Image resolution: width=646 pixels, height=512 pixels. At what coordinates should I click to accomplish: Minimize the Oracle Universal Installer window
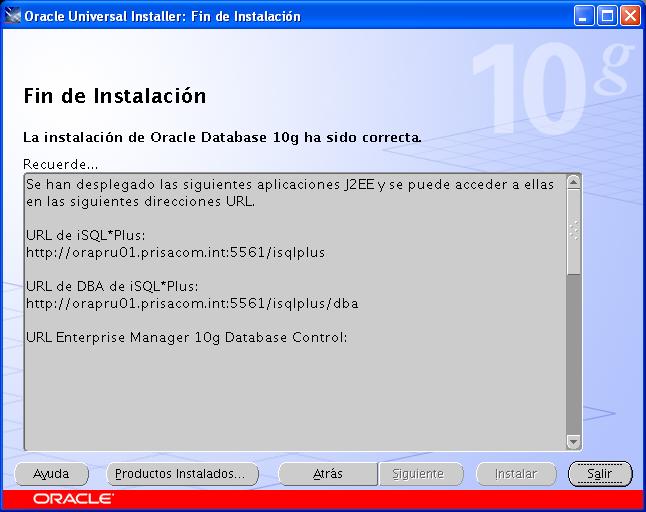(583, 16)
